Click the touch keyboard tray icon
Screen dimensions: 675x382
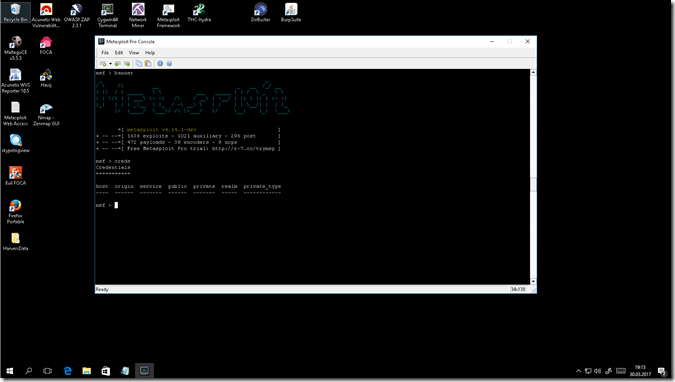click(621, 371)
